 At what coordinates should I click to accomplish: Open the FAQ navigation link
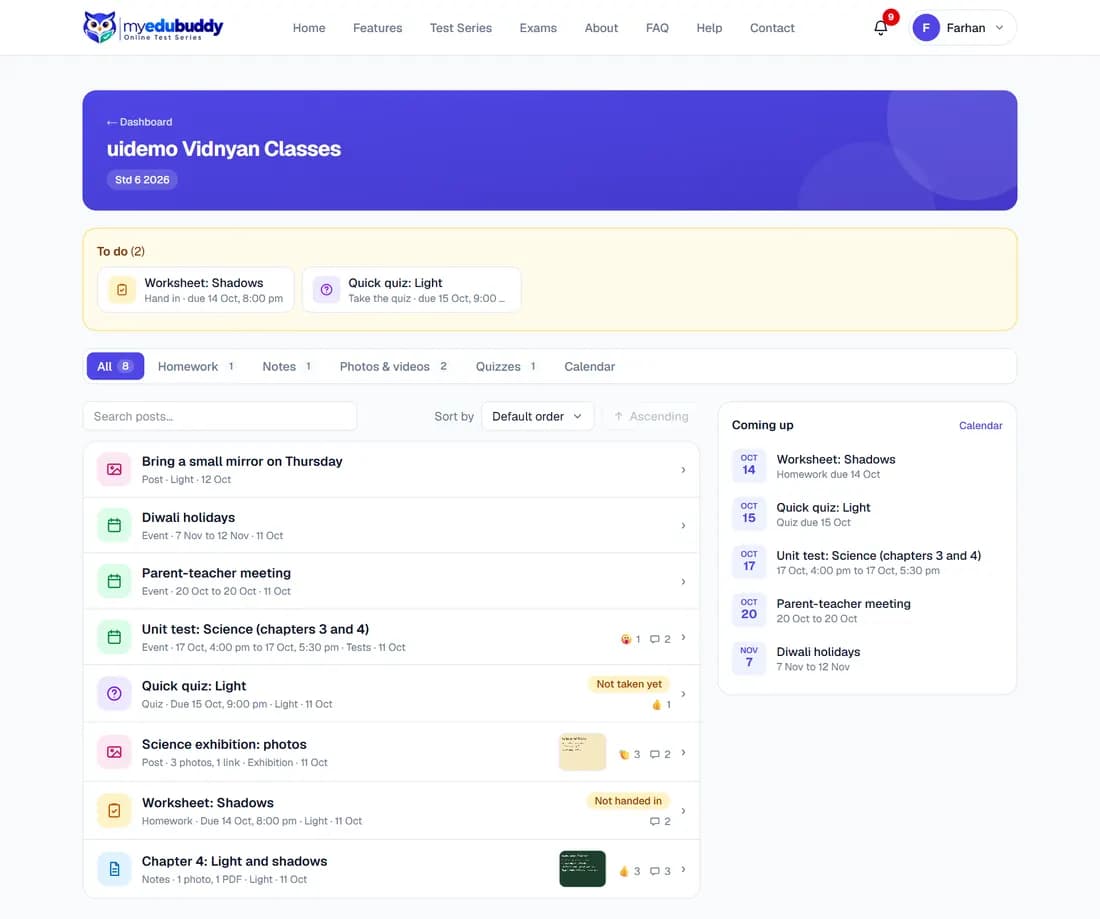coord(657,28)
